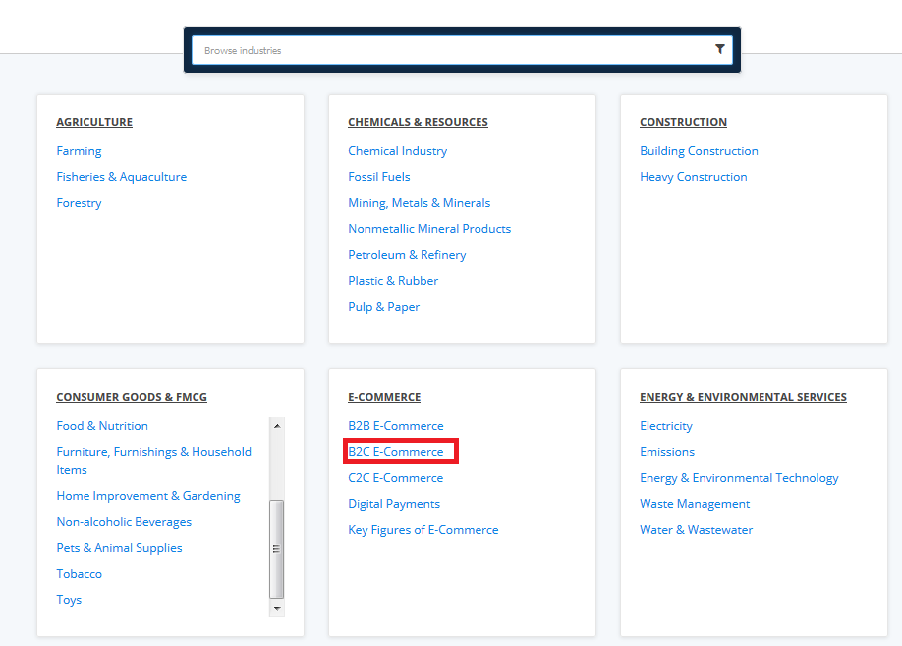Screen dimensions: 902x646
Task: Click the Pulp & Paper link
Action: [384, 307]
